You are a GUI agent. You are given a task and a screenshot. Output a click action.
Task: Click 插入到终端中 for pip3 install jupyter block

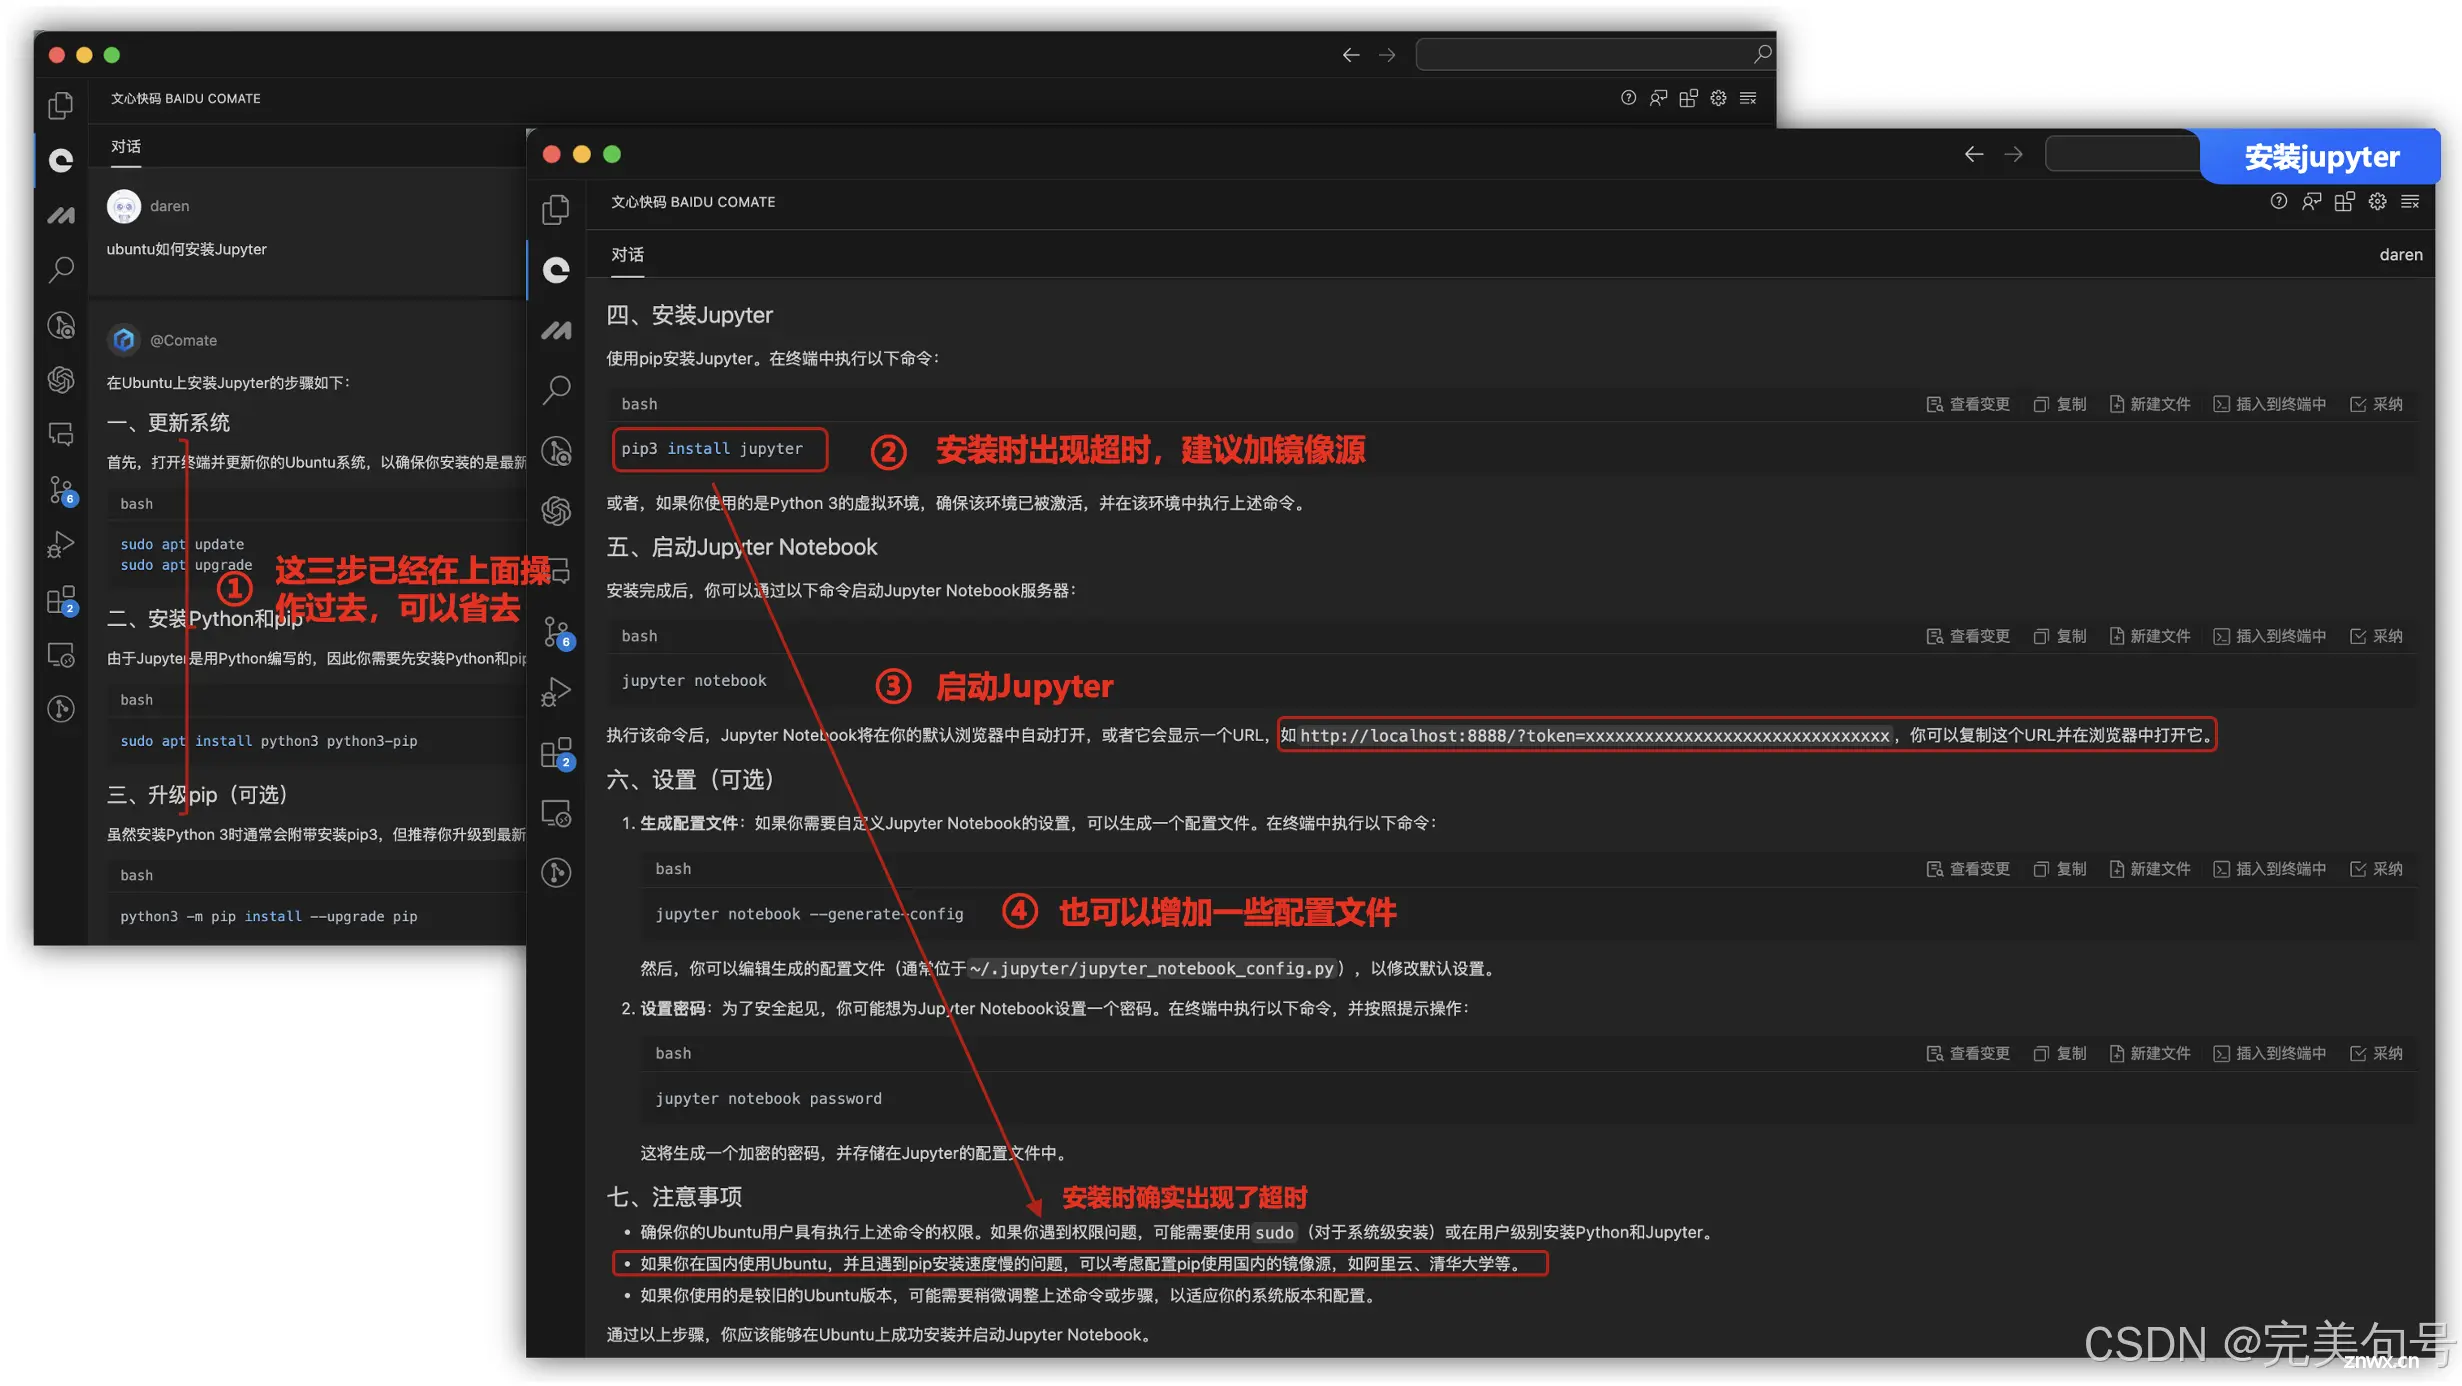point(2270,404)
